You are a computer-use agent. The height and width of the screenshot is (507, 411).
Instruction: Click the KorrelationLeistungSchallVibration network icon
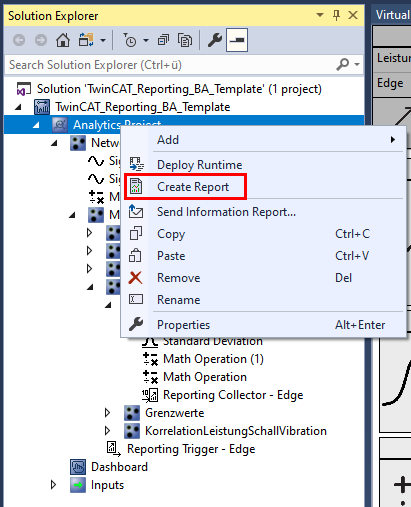[x=132, y=431]
